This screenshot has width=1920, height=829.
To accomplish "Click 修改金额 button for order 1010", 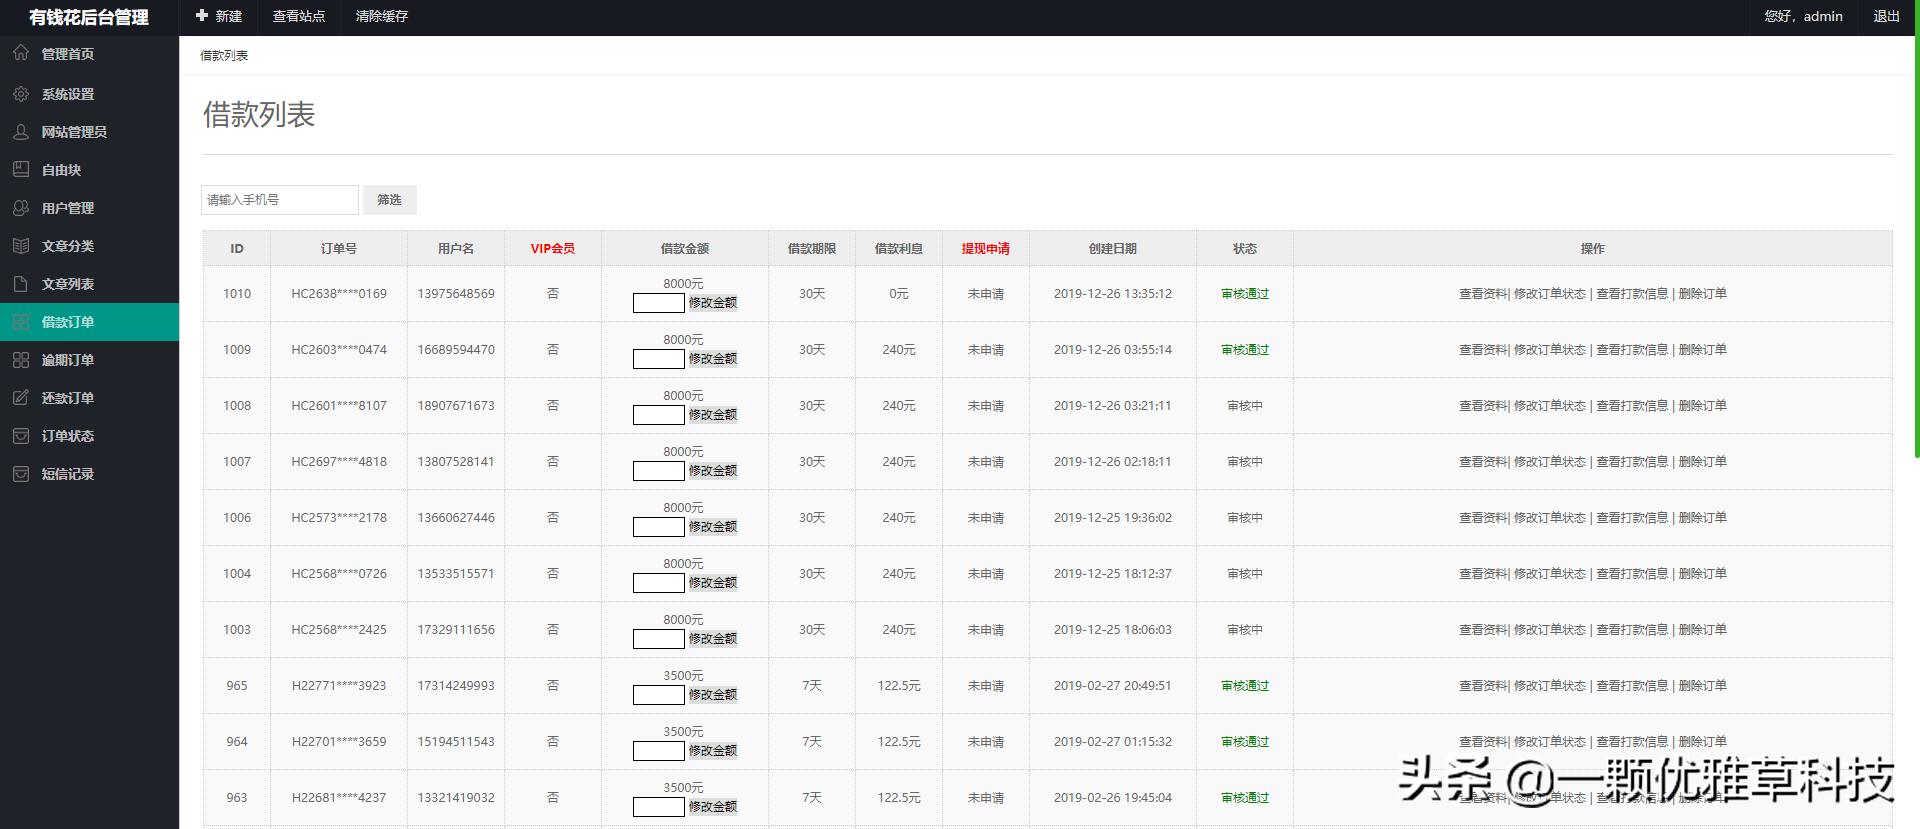I will (x=712, y=303).
